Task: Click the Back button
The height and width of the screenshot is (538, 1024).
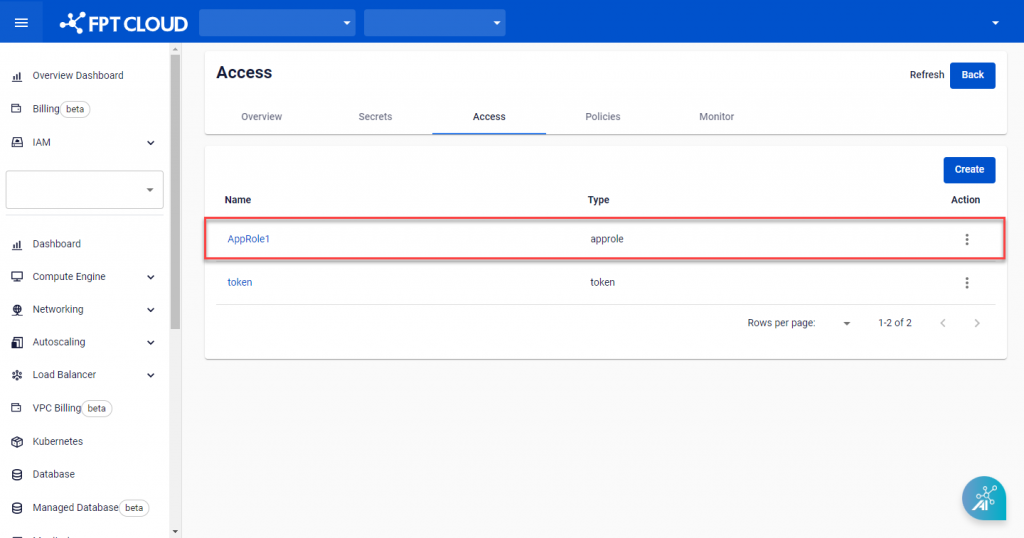Action: coord(972,75)
